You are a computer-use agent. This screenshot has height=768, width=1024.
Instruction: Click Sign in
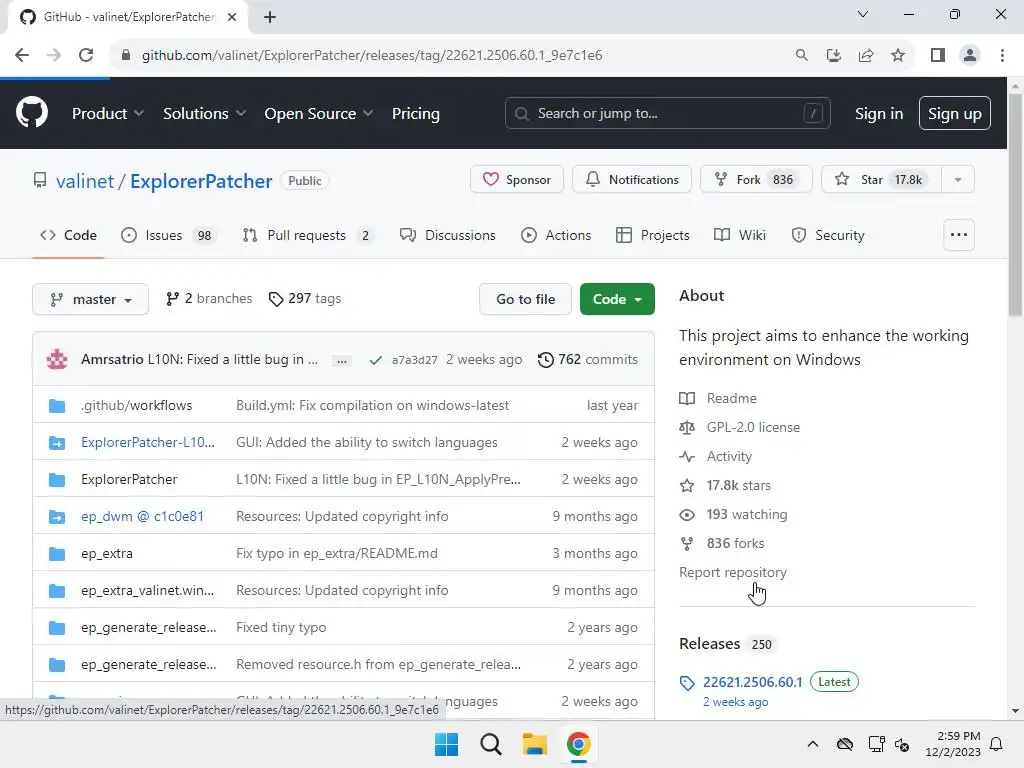point(878,114)
